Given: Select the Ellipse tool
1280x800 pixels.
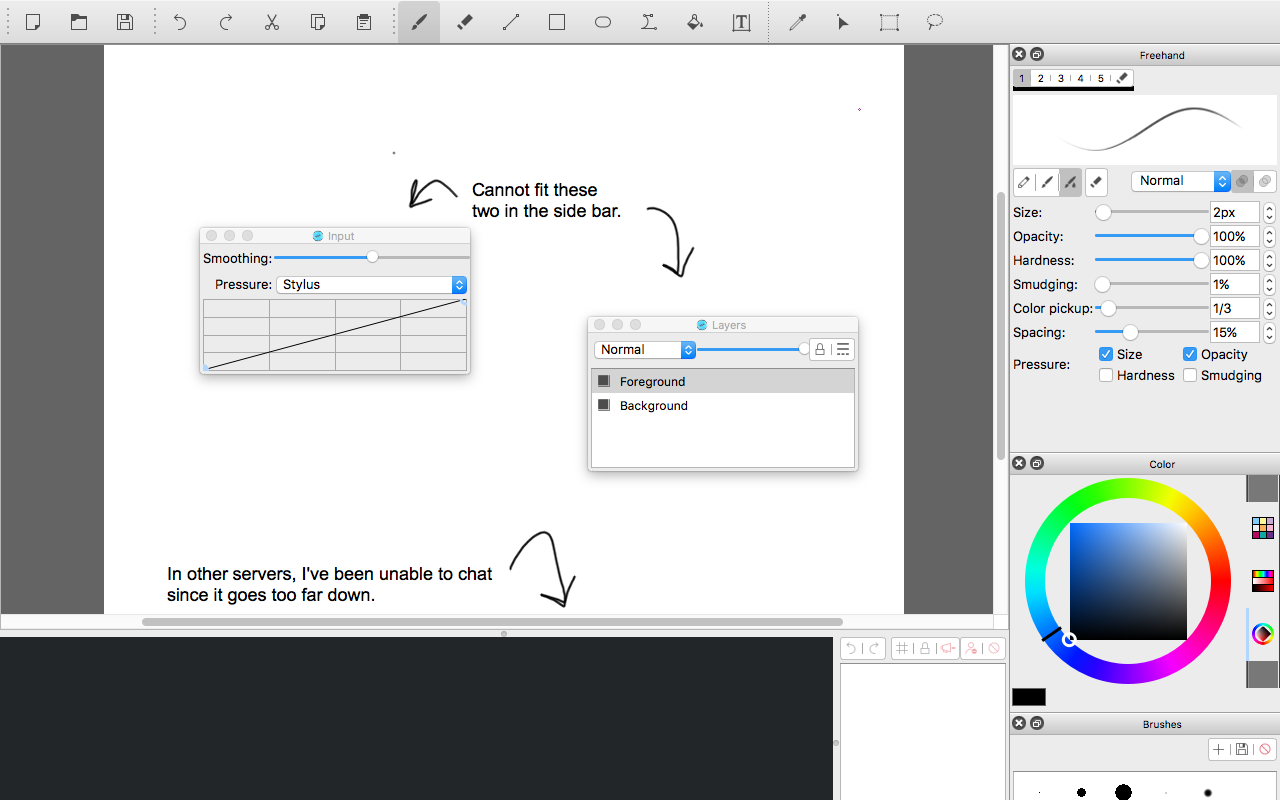Looking at the screenshot, I should (603, 22).
